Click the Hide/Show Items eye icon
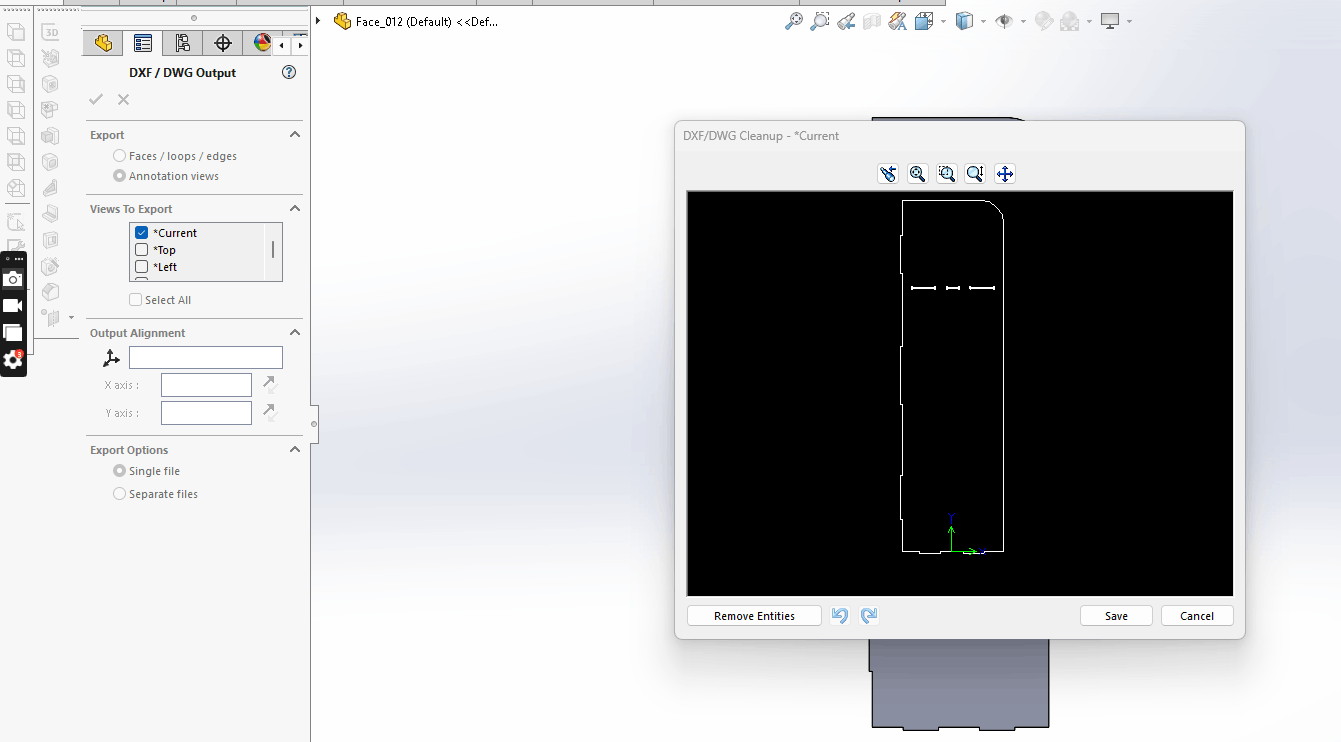 tap(1004, 21)
